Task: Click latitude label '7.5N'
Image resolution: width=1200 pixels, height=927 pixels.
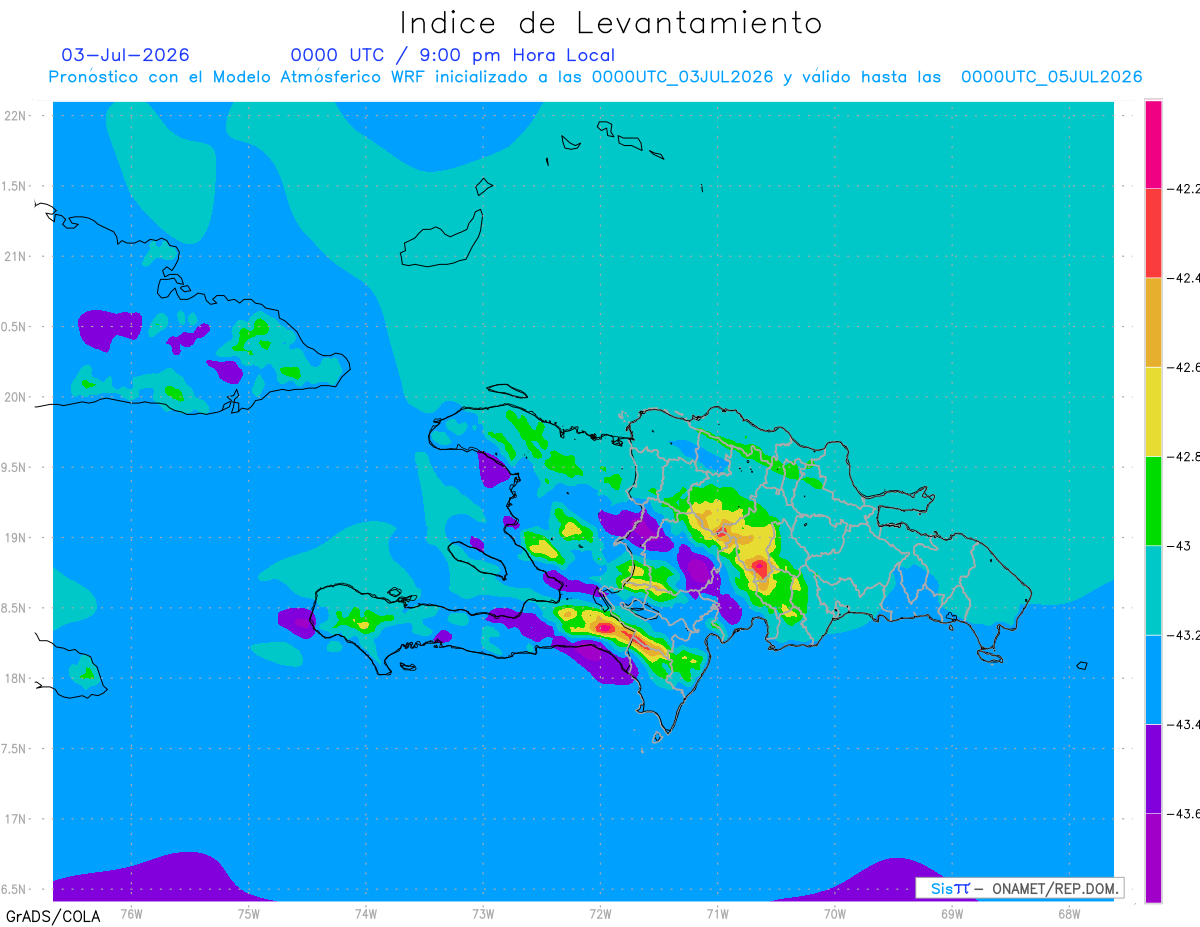Action: 15,749
